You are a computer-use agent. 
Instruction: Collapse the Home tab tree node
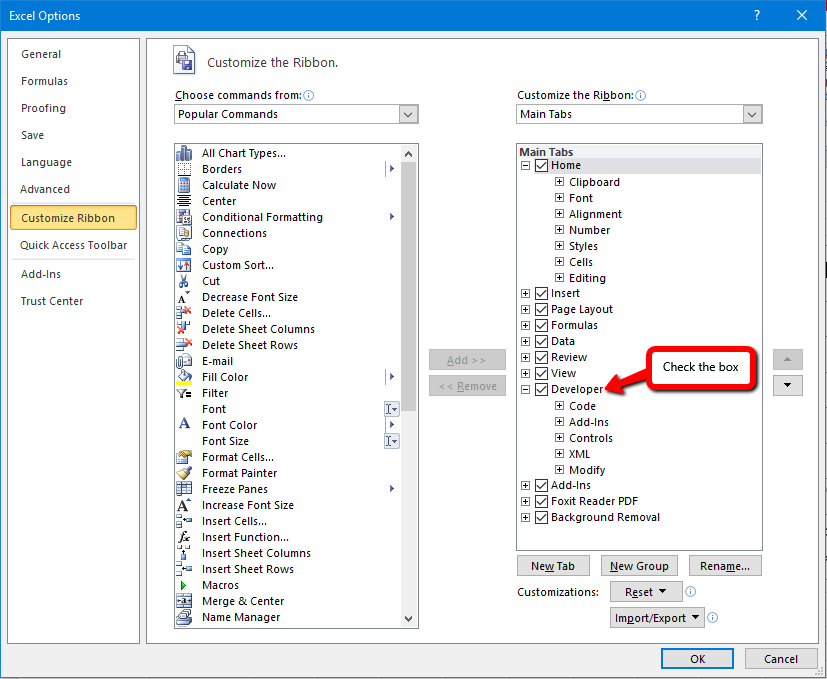tap(525, 166)
